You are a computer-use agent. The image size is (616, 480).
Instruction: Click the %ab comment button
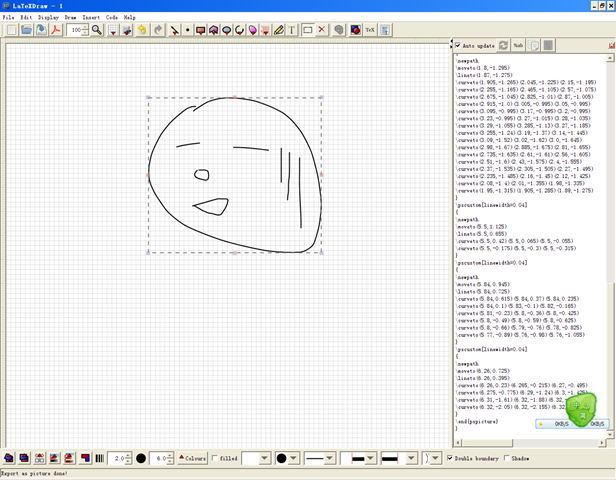(x=518, y=46)
